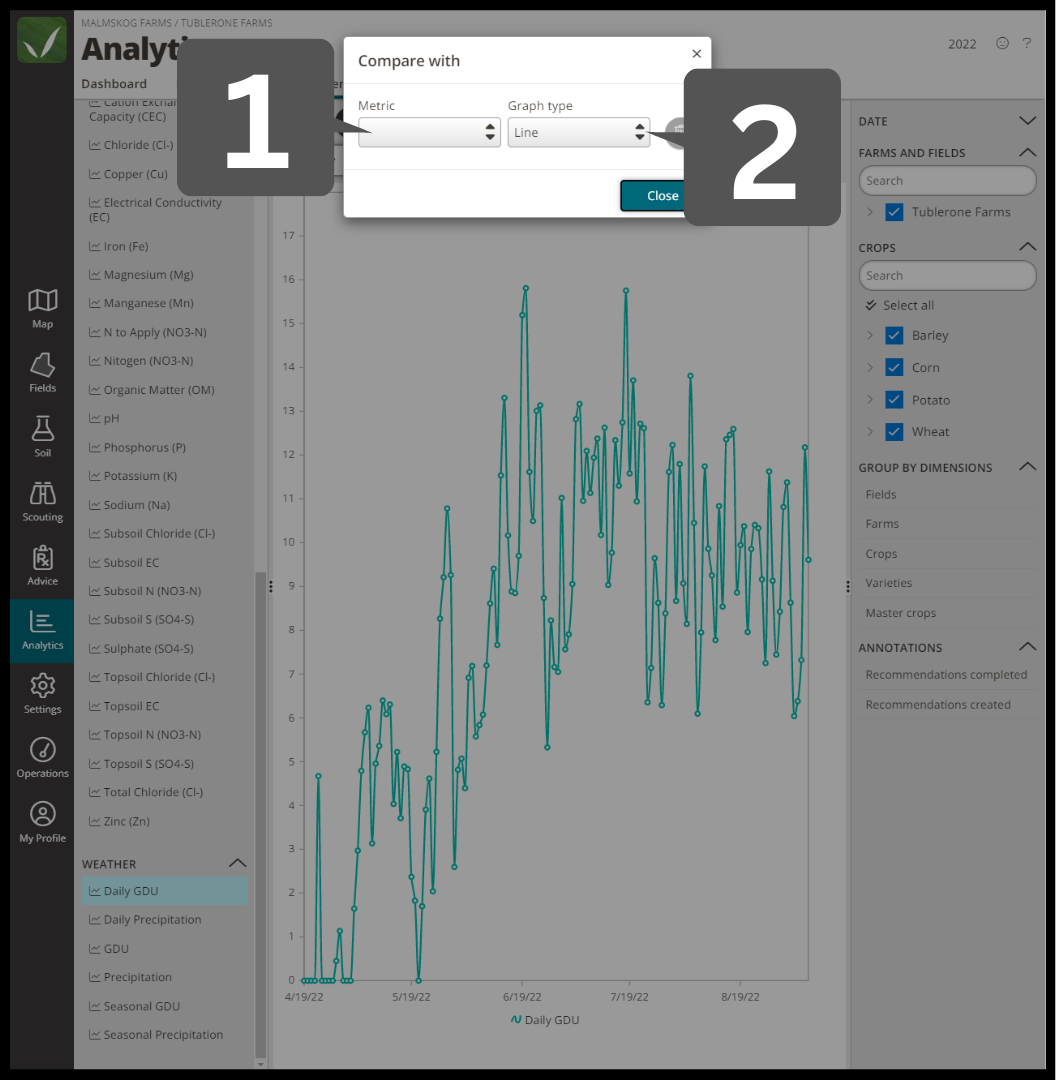Click the right panel resize handle dots

click(848, 586)
